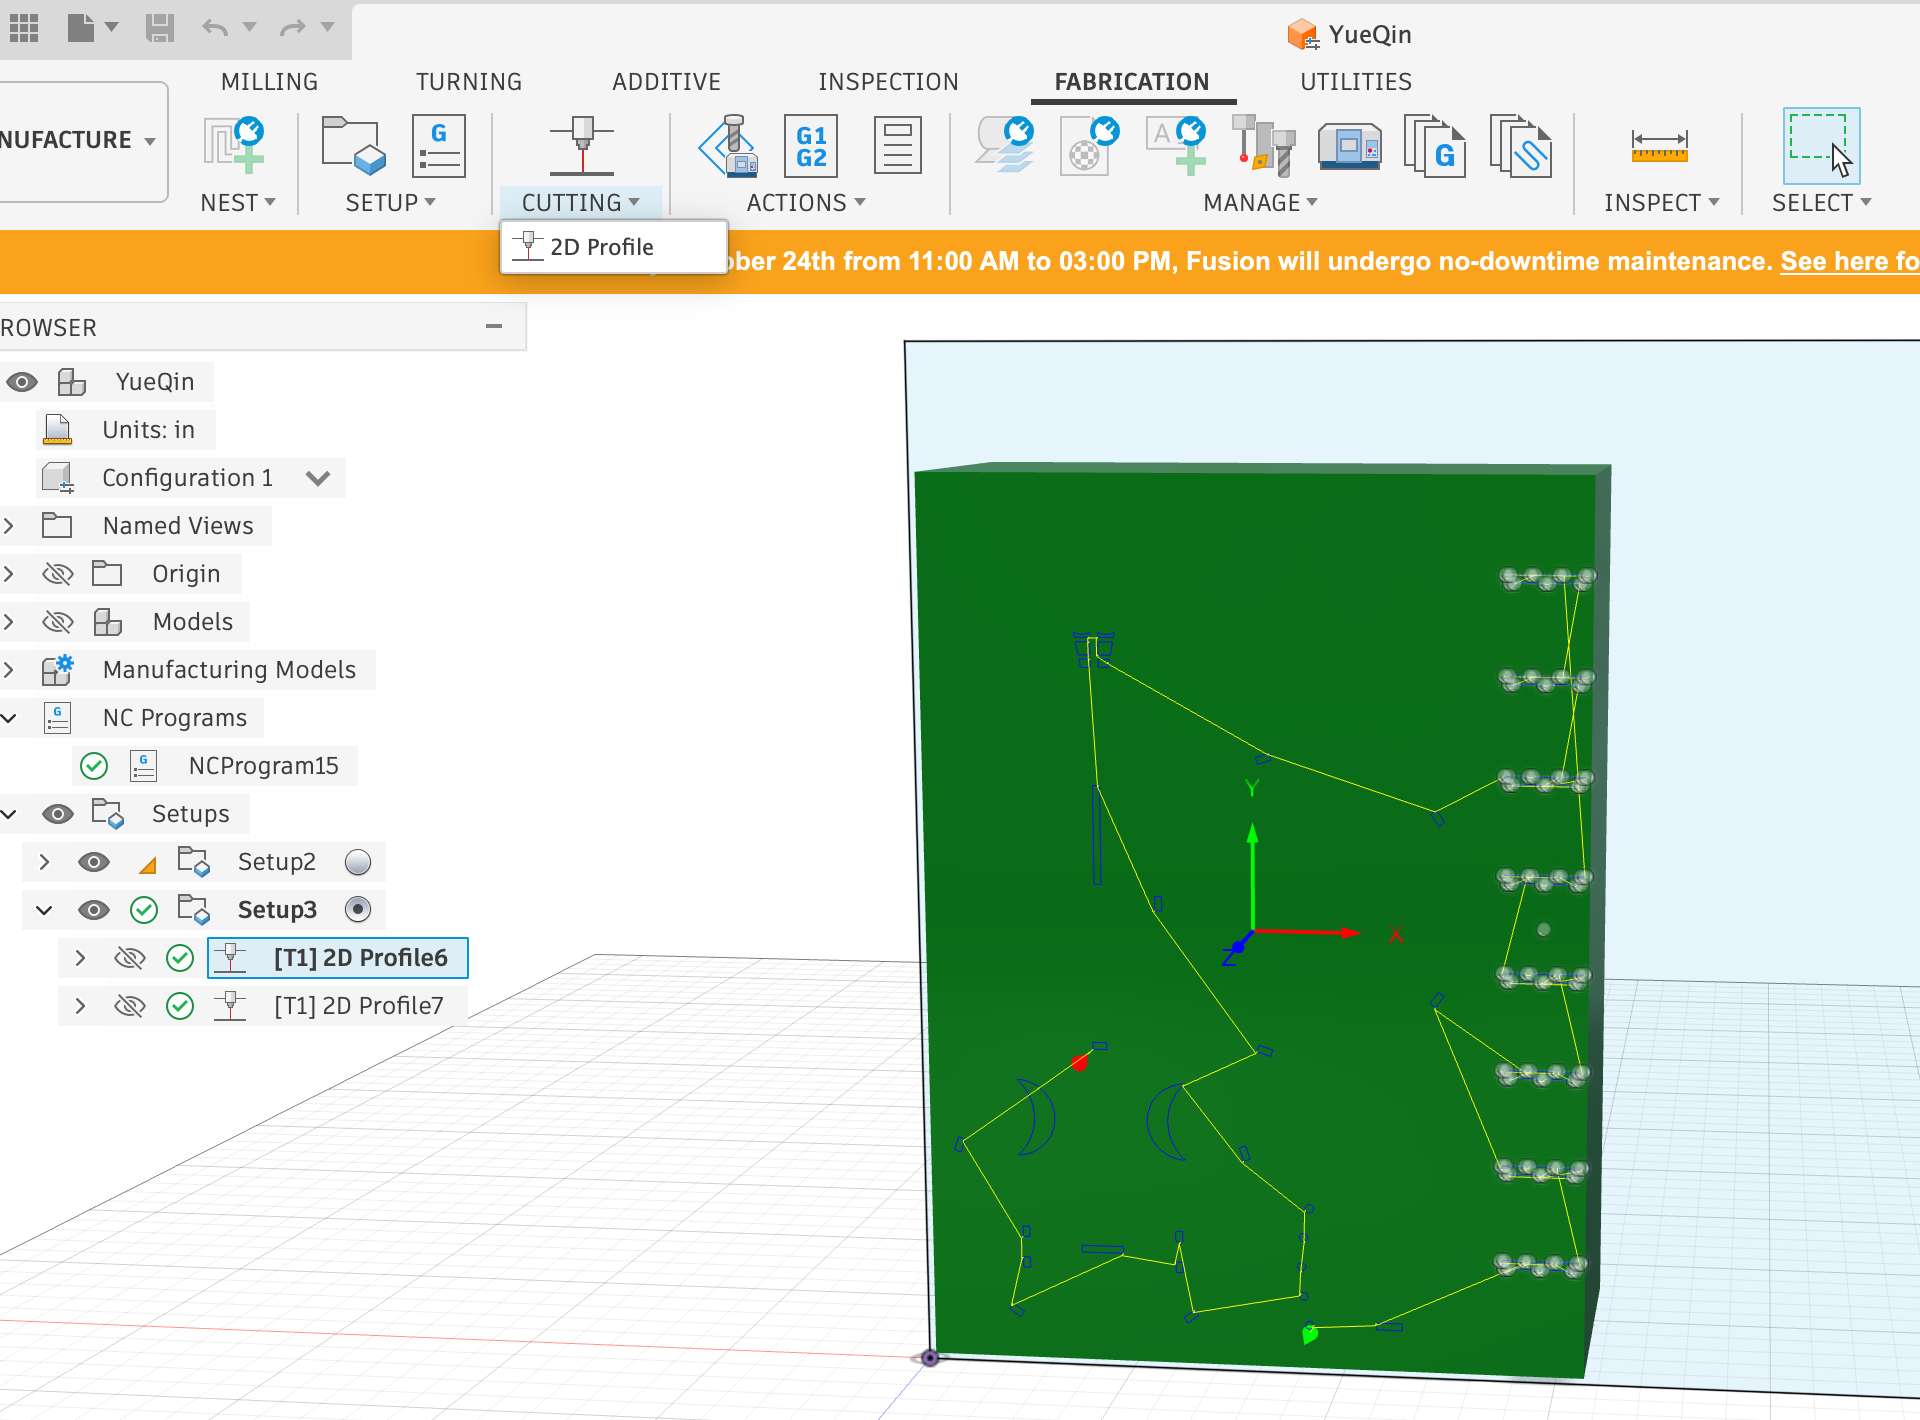Image resolution: width=1920 pixels, height=1420 pixels.
Task: Open the Setup Sheet icon in Actions
Action: tap(897, 145)
